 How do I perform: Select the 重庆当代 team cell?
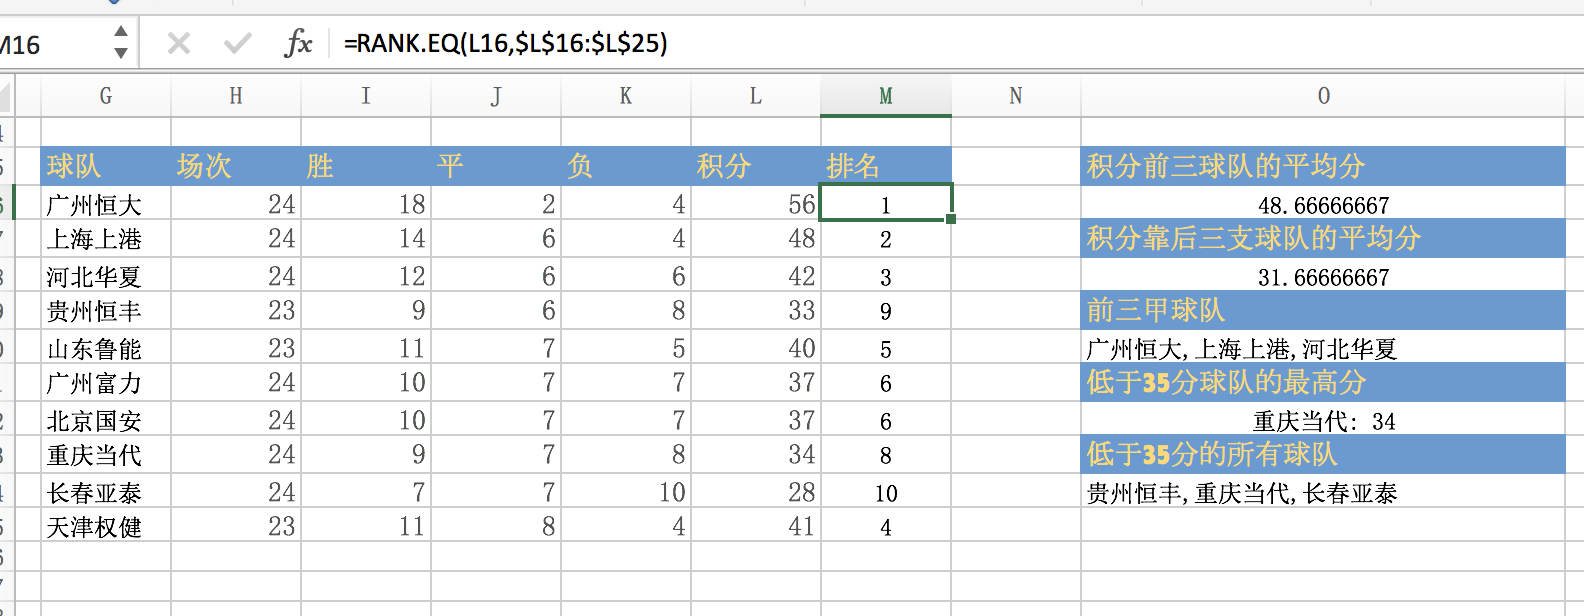[x=106, y=455]
